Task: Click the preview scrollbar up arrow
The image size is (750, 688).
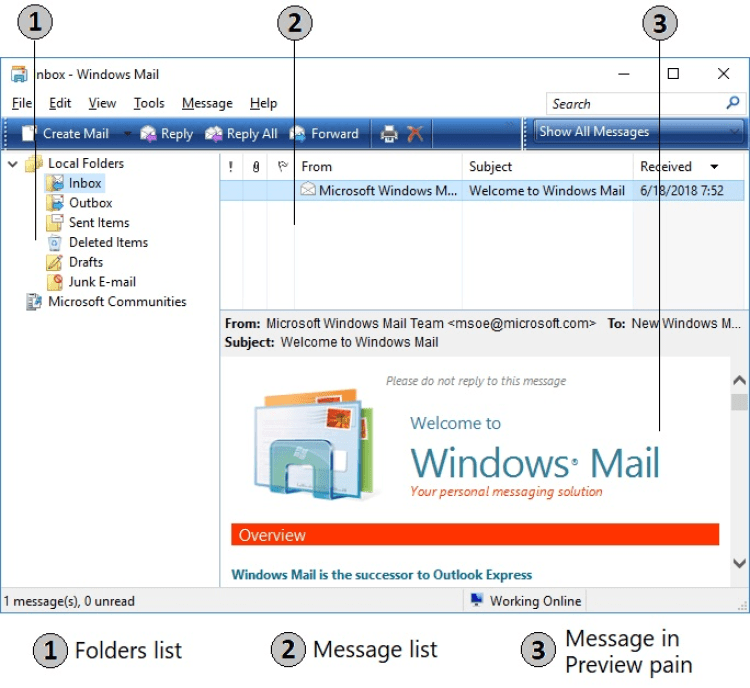Action: pos(739,380)
